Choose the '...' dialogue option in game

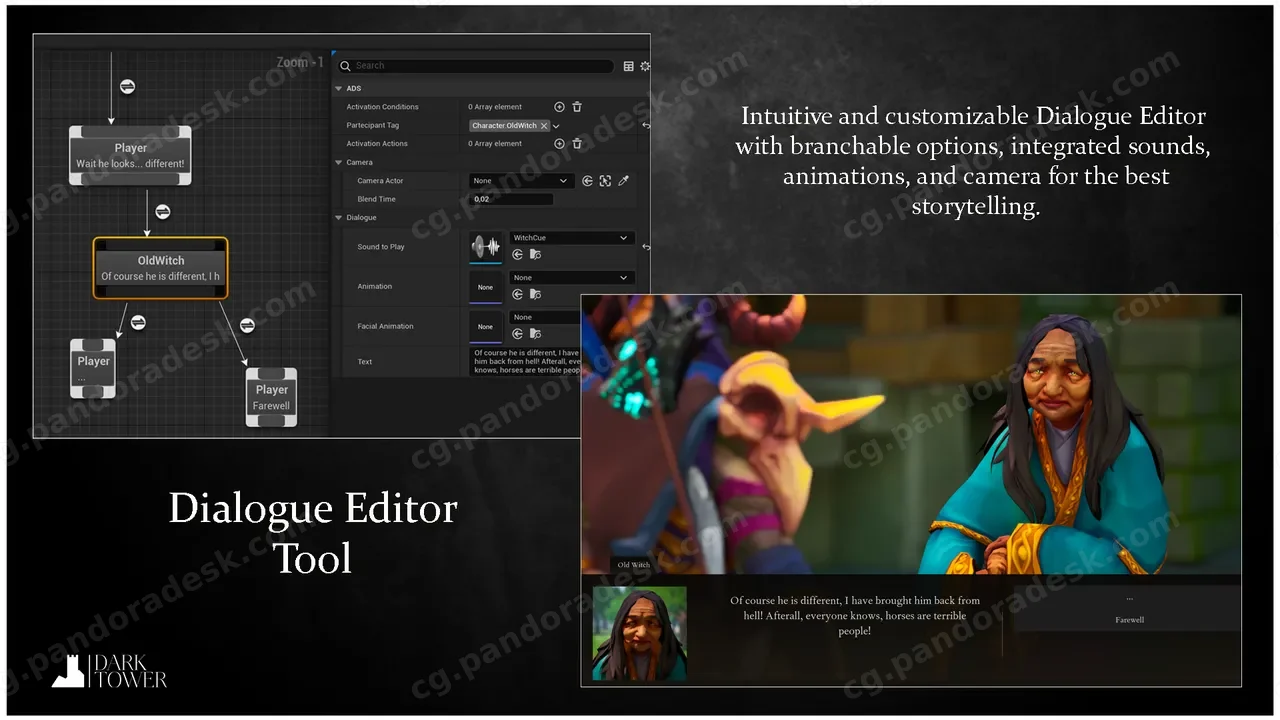pyautogui.click(x=1129, y=598)
